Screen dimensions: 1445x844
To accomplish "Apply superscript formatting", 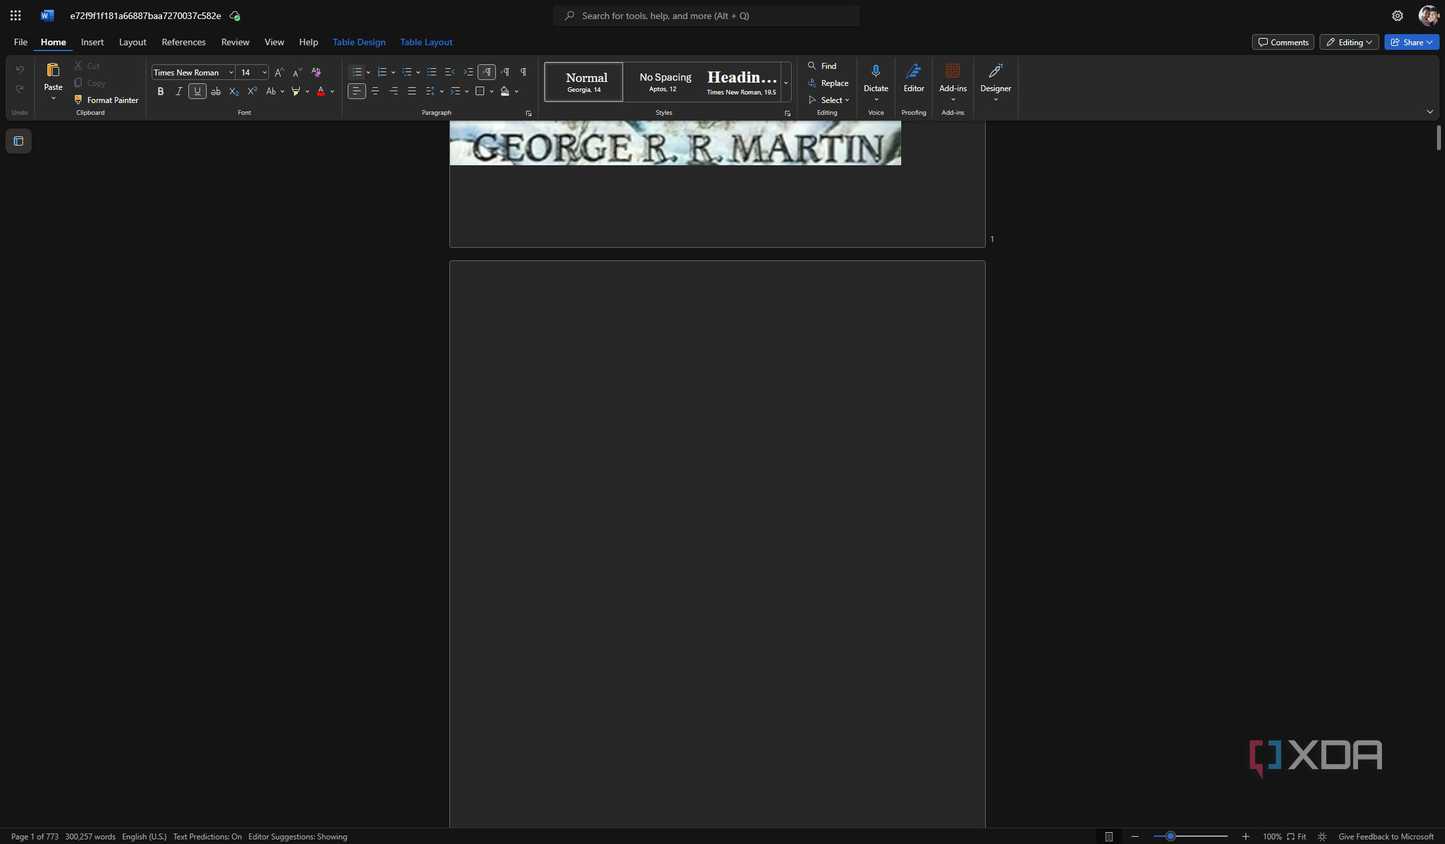I will 252,91.
